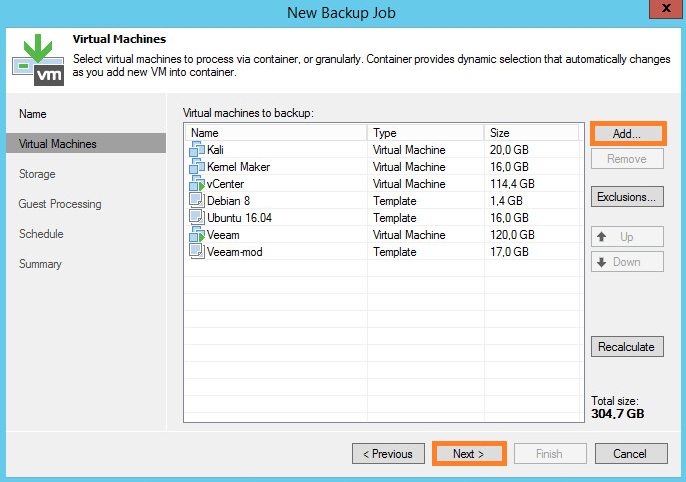The height and width of the screenshot is (482, 686).
Task: Click the 20,0 GB size cell
Action: tap(509, 150)
